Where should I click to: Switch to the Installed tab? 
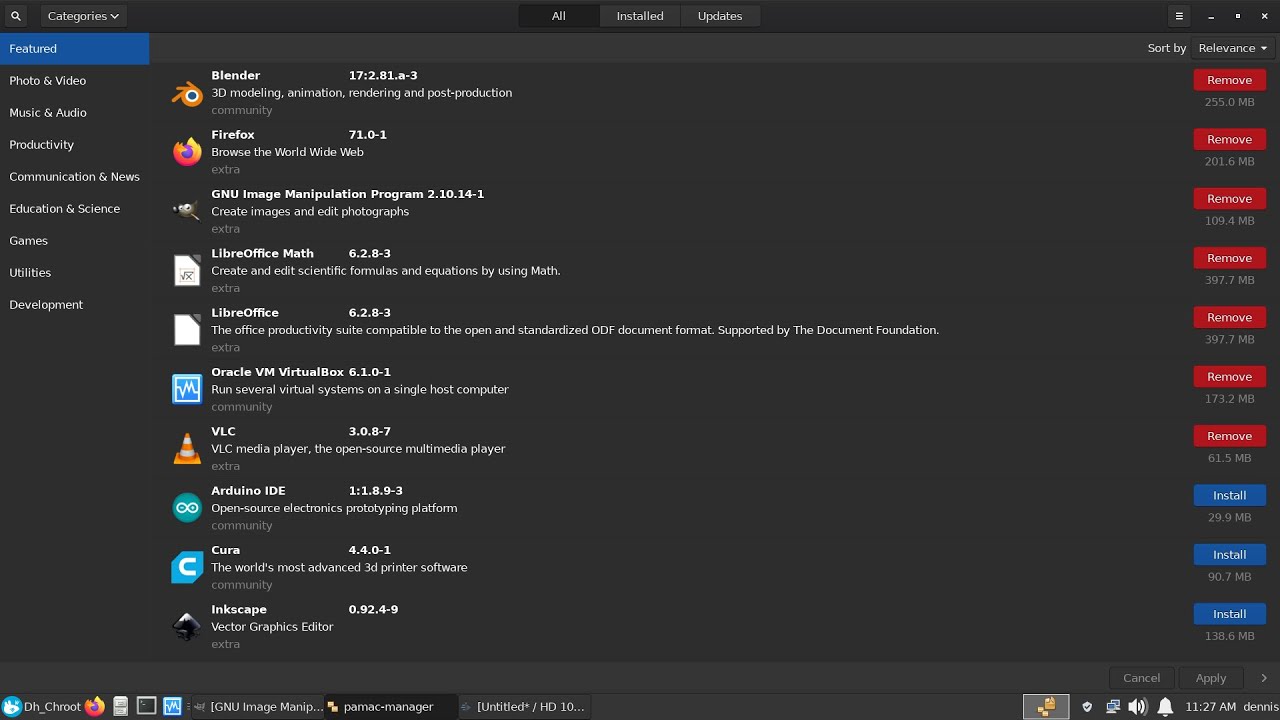[x=640, y=16]
